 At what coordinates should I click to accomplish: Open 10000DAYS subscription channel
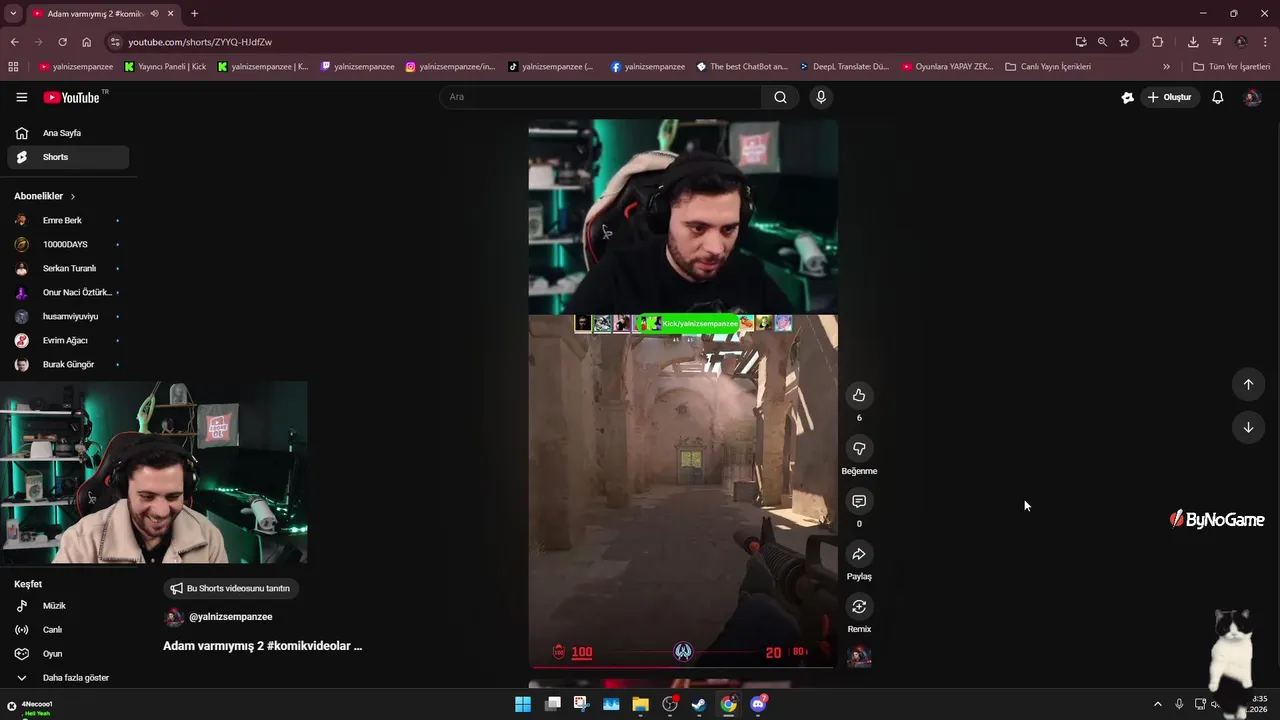click(68, 244)
